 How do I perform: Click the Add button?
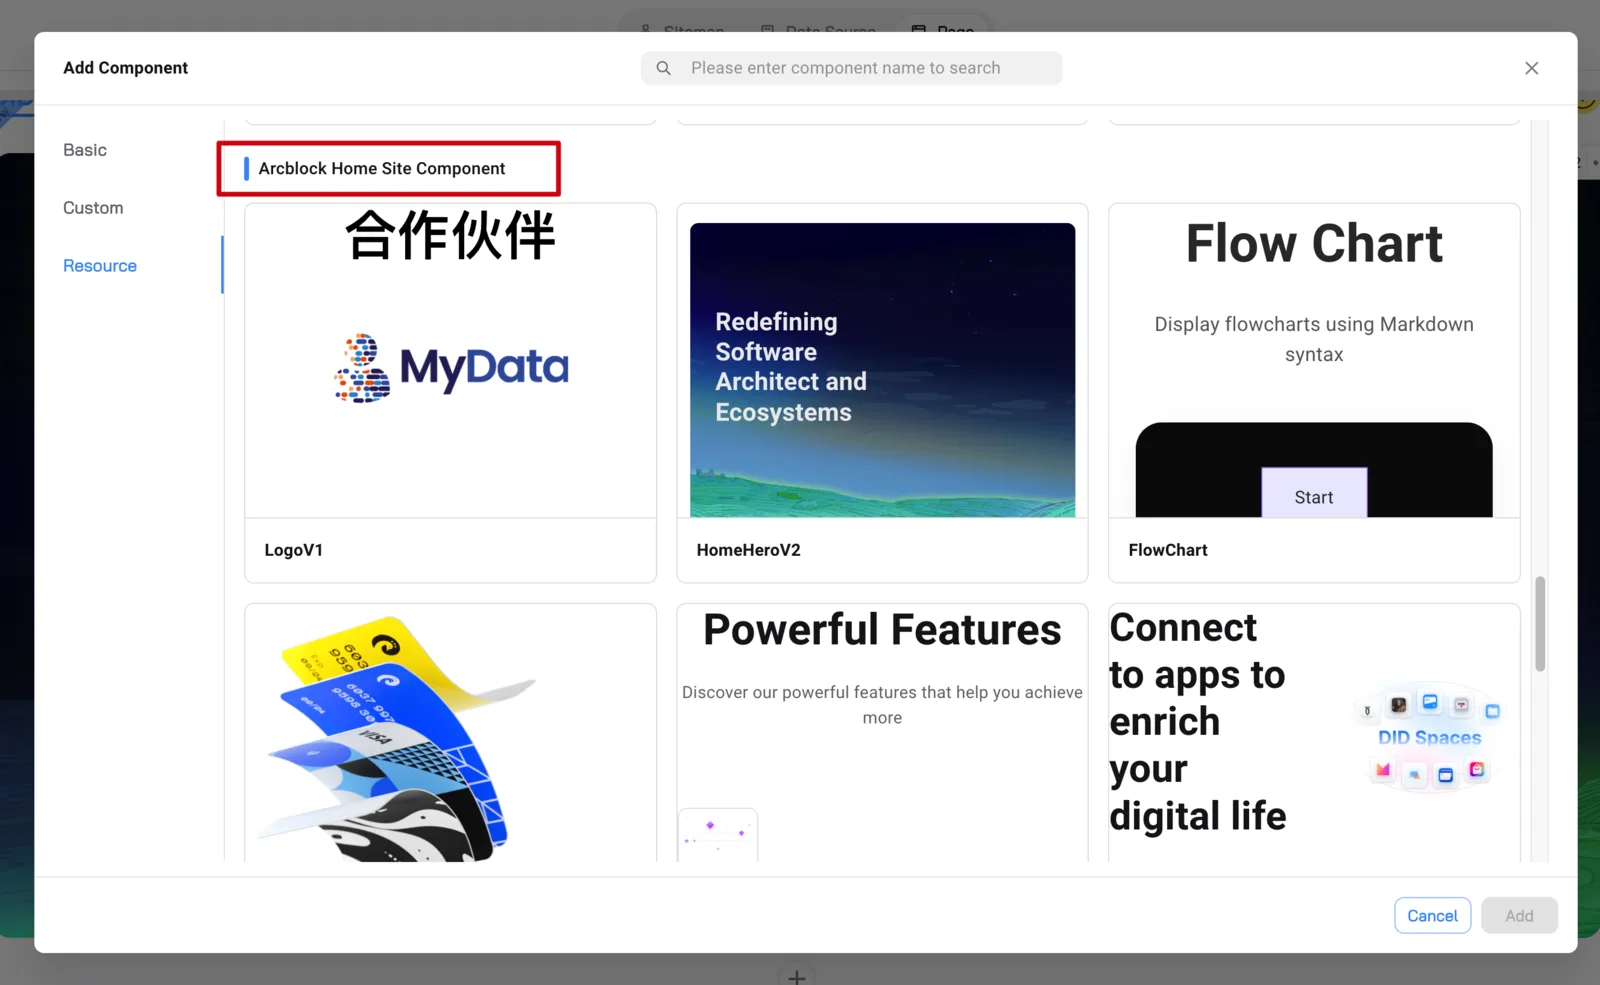coord(1519,915)
